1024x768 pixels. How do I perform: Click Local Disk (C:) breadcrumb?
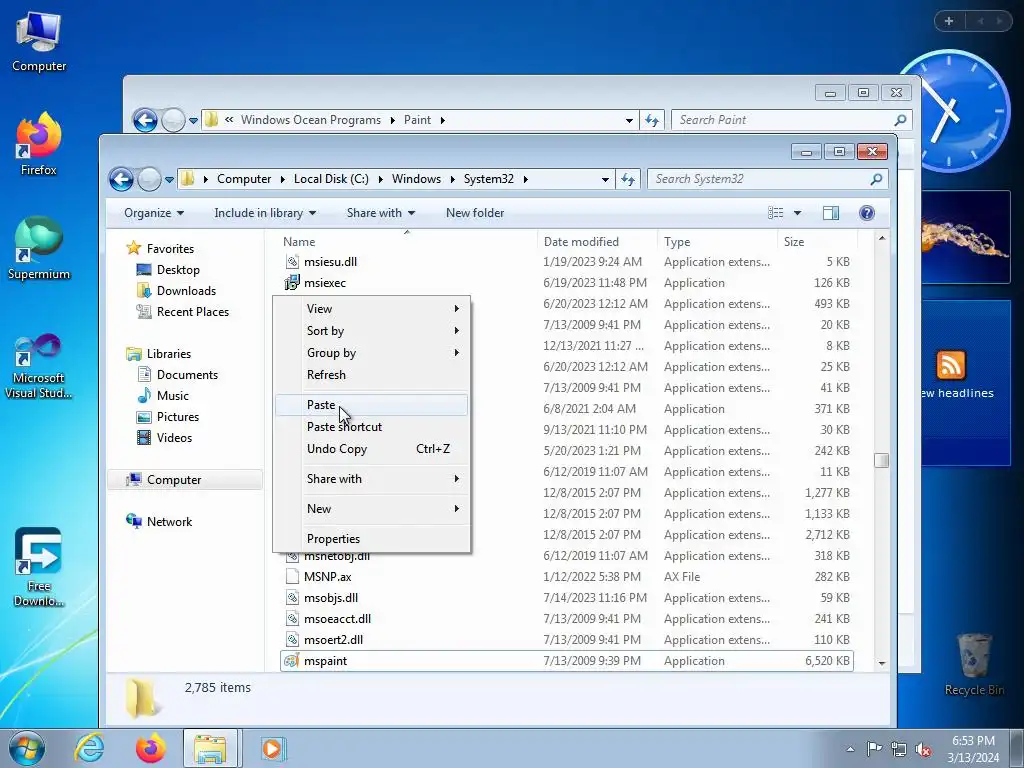click(331, 179)
